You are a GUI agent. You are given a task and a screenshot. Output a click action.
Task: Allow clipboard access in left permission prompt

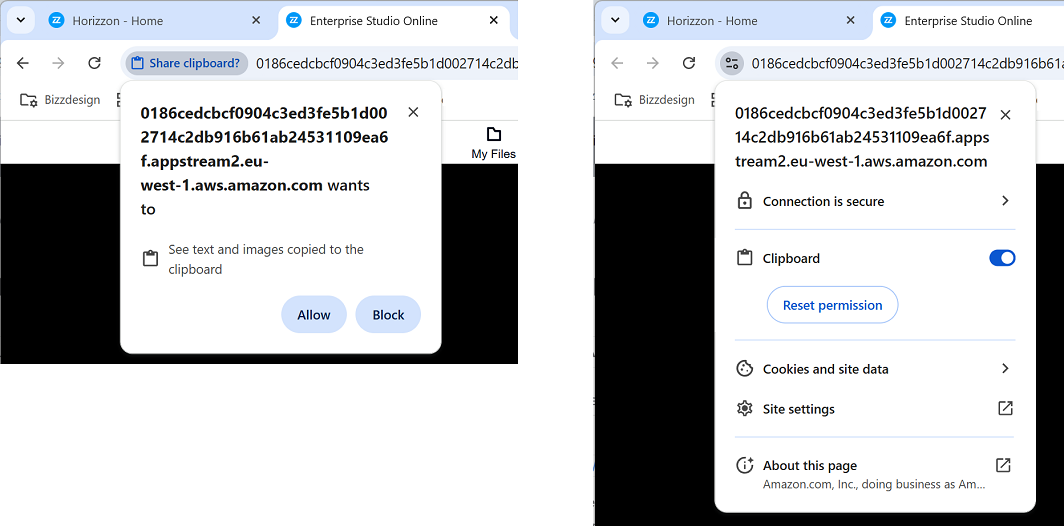click(314, 315)
